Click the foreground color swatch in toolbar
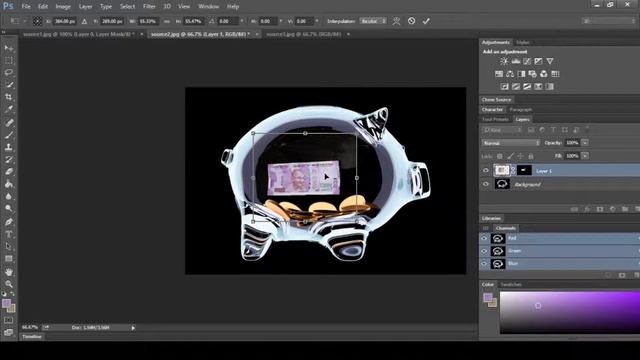Viewport: 640px width, 360px height. click(6, 303)
